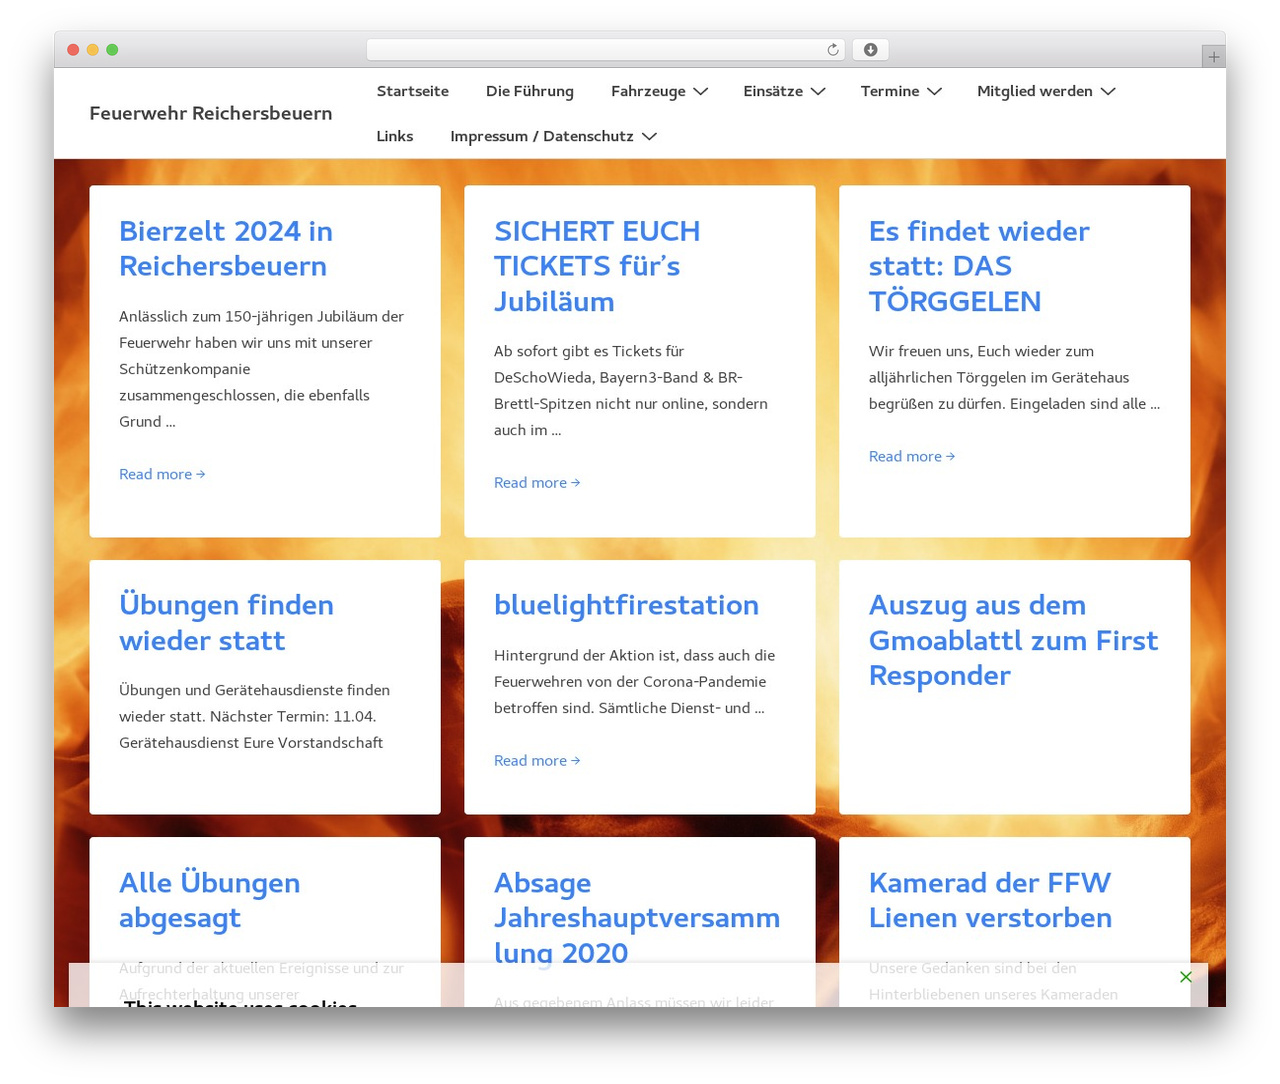Open SICHERT EUCH TICKETS für's Jubiläum post
1280x1084 pixels.
click(x=597, y=266)
